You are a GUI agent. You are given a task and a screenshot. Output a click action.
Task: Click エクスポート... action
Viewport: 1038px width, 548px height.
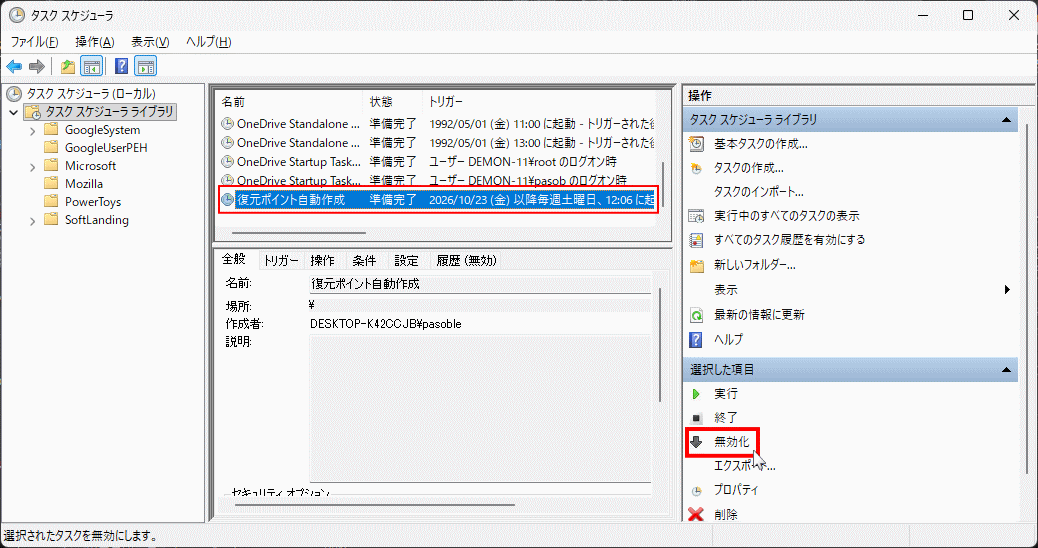[745, 466]
